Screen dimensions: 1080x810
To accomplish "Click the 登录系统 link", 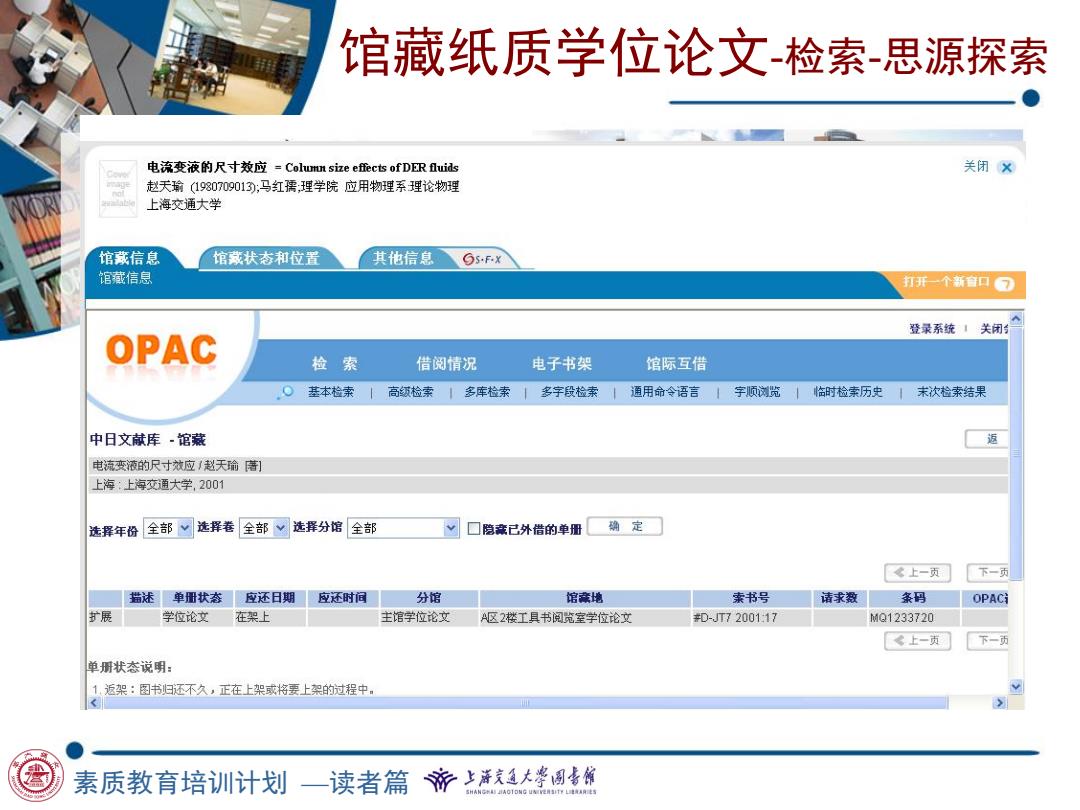I will click(932, 329).
